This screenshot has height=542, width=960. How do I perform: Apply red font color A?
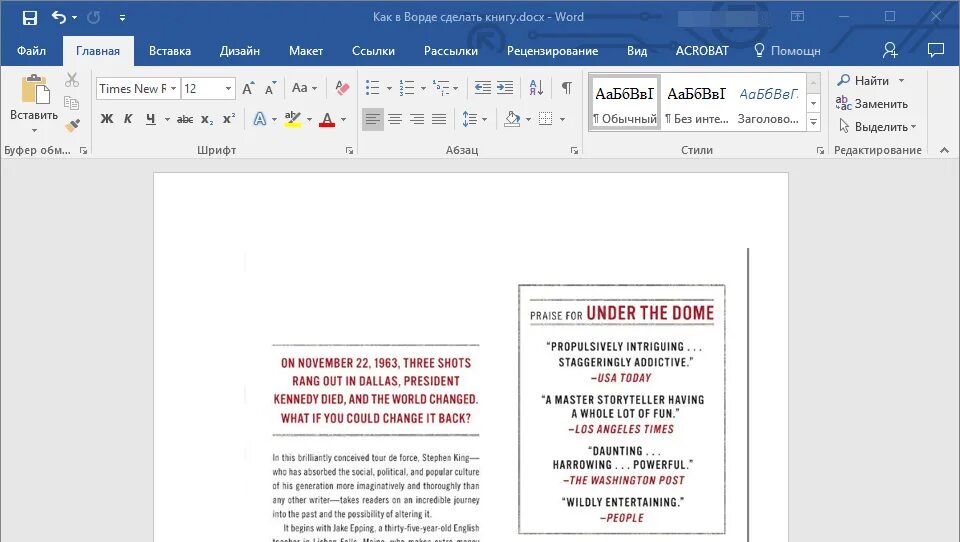(327, 119)
